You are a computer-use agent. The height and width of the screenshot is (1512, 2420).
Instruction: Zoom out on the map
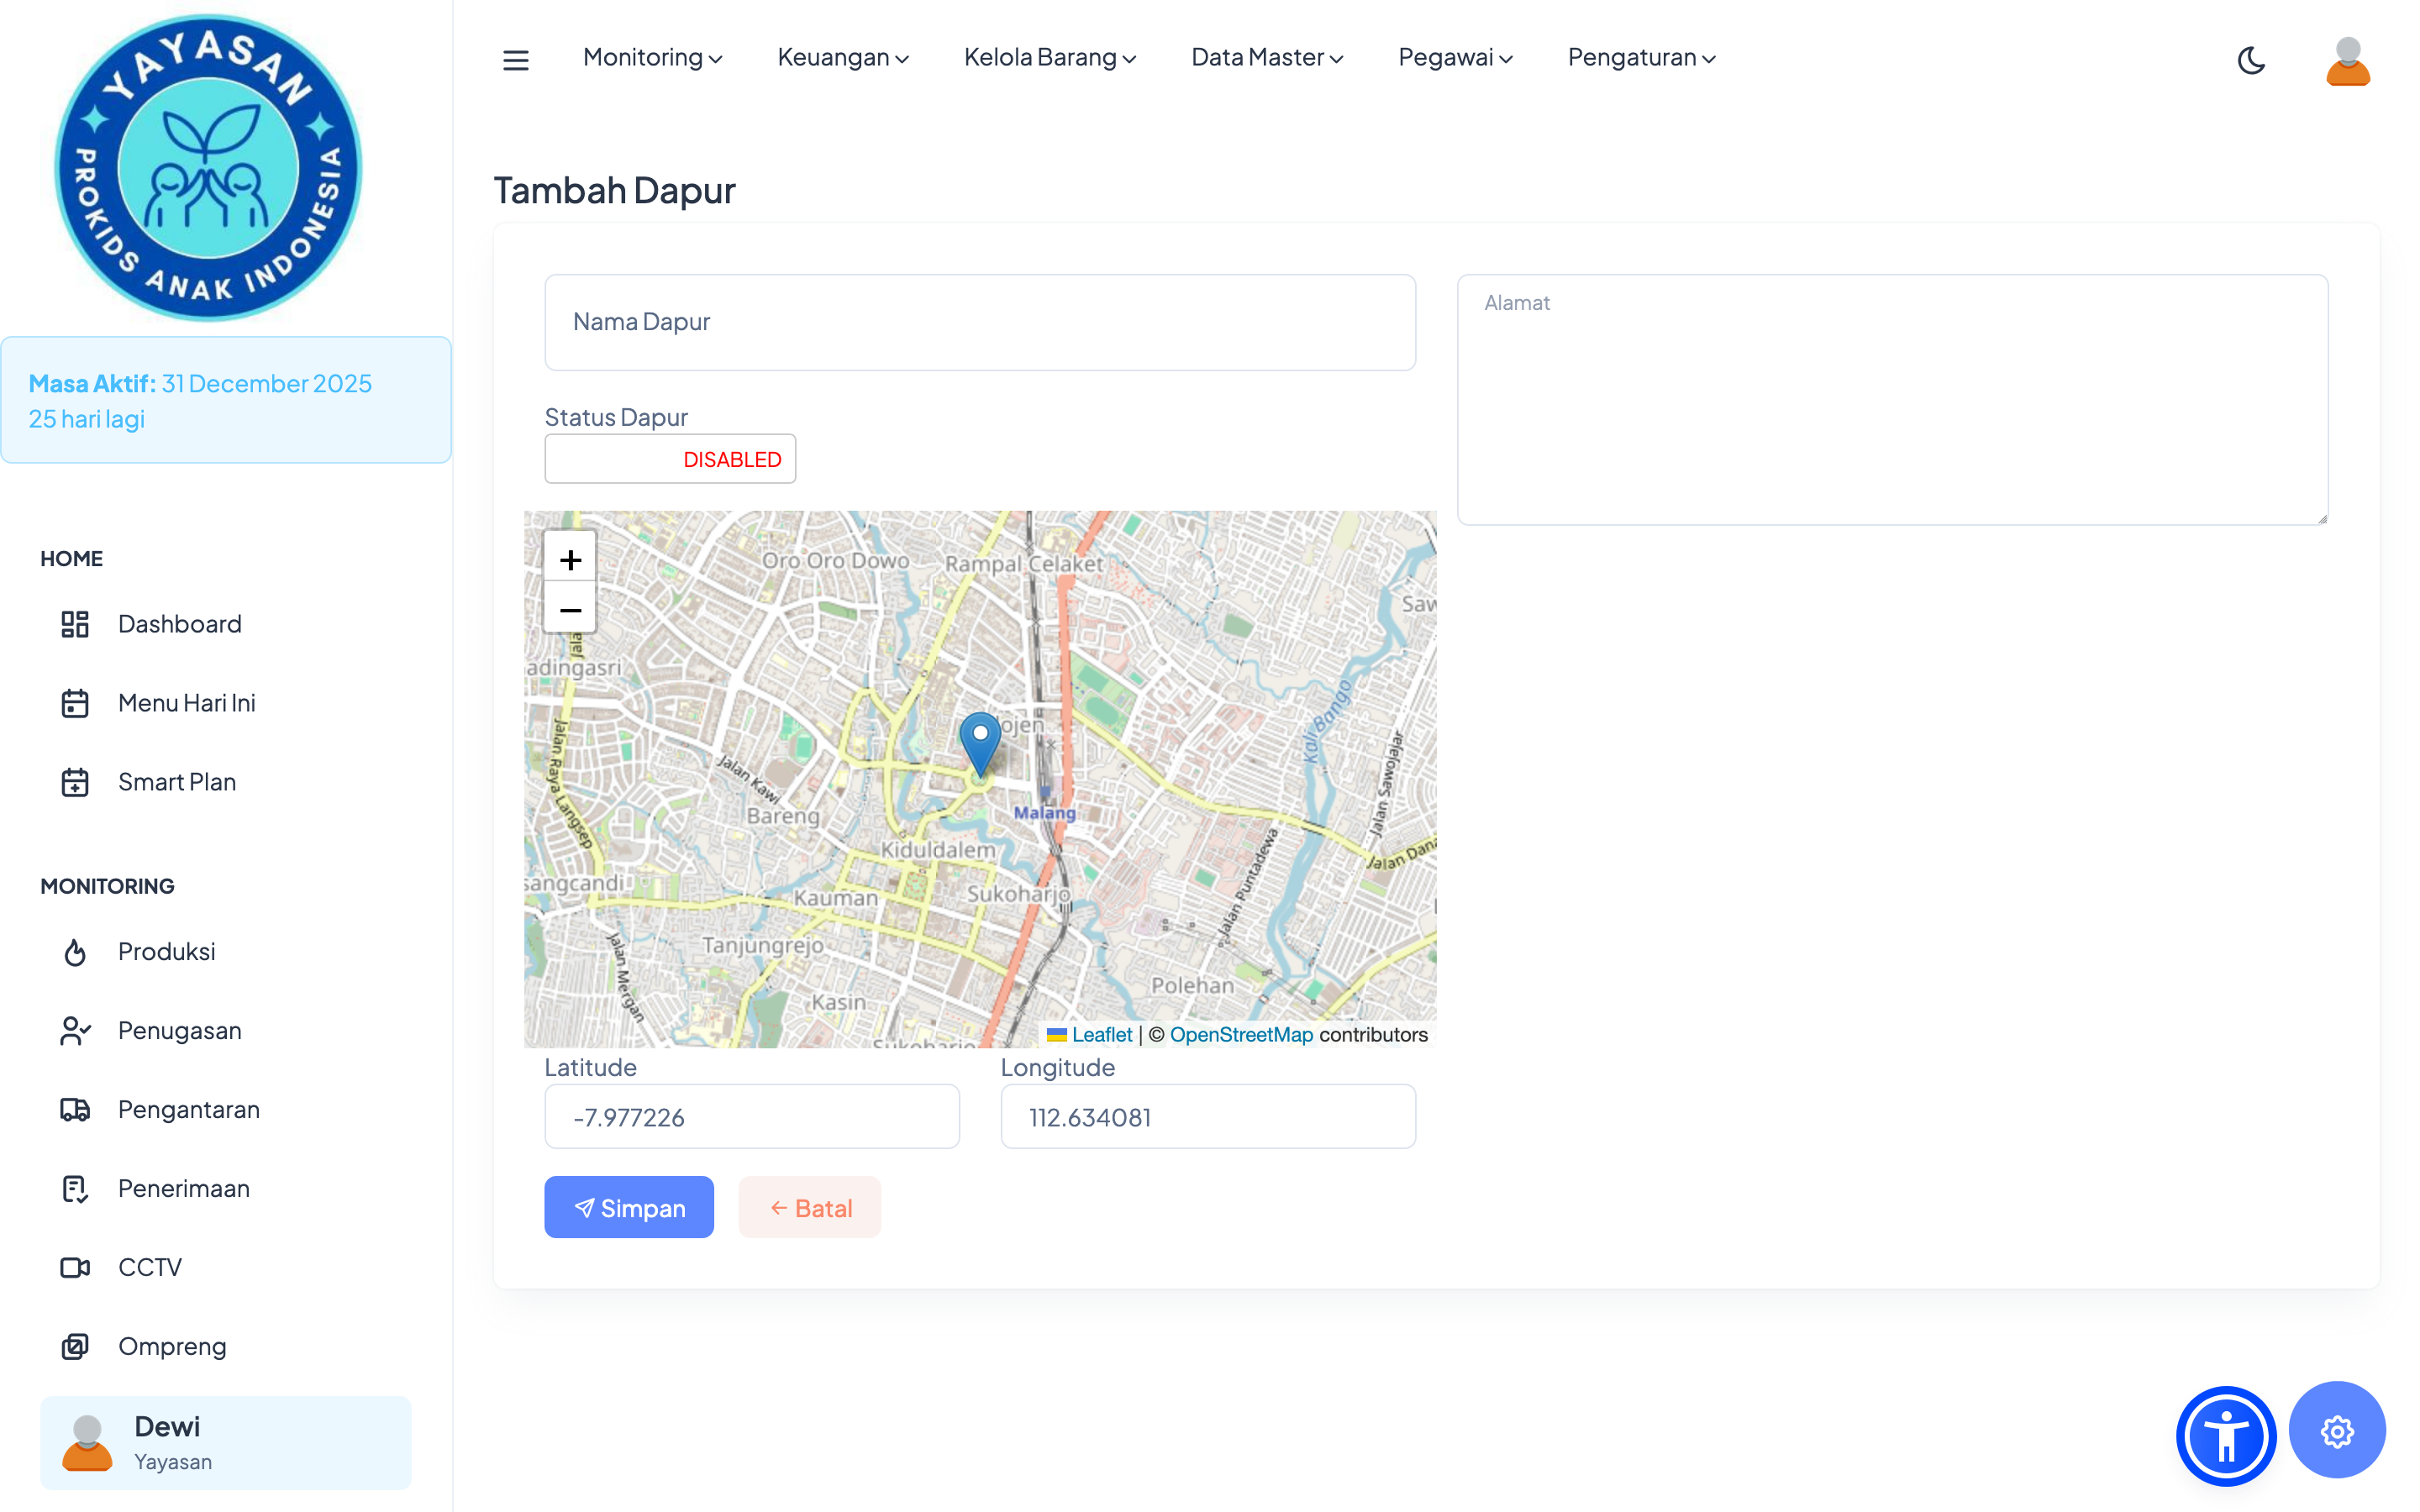coord(570,609)
